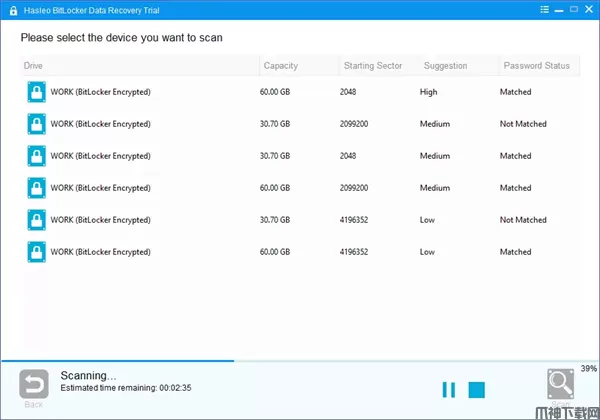600x420 pixels.
Task: Sort by the Password Status column header
Action: (x=536, y=66)
